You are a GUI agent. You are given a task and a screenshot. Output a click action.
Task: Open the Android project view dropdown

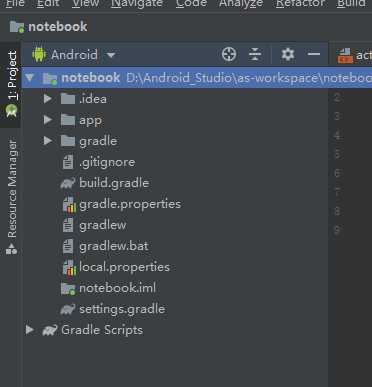click(x=83, y=55)
